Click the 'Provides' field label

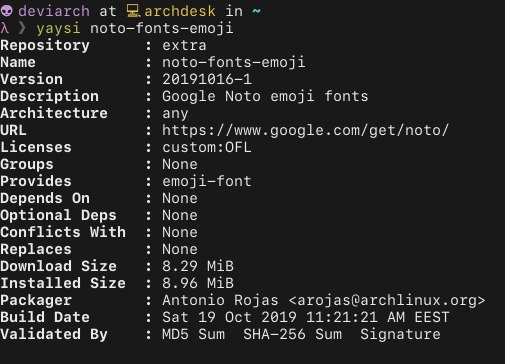coord(36,181)
